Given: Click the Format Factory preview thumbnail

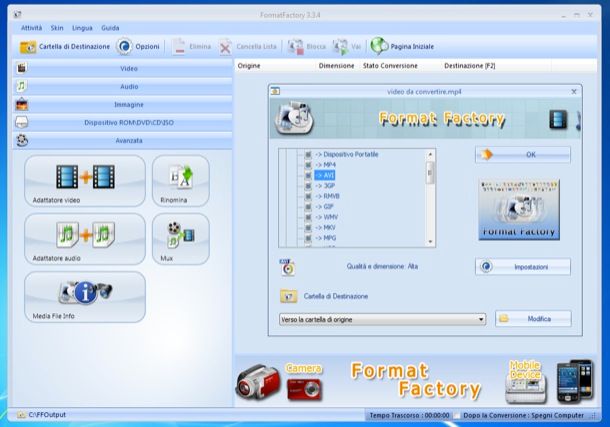Looking at the screenshot, I should point(519,210).
